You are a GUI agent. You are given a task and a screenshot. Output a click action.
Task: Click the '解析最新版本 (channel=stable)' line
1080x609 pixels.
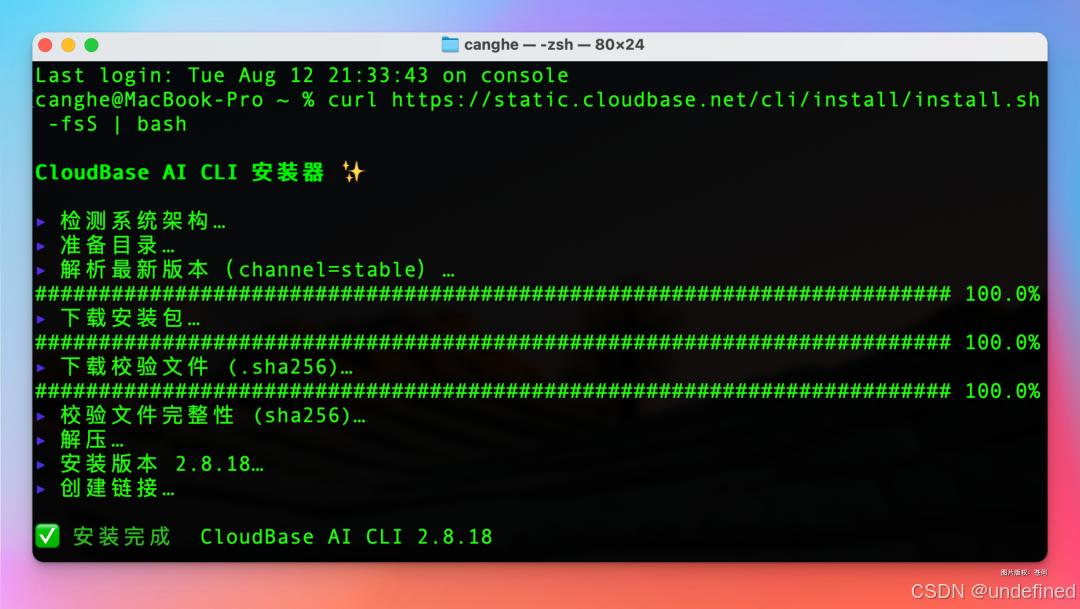(257, 269)
